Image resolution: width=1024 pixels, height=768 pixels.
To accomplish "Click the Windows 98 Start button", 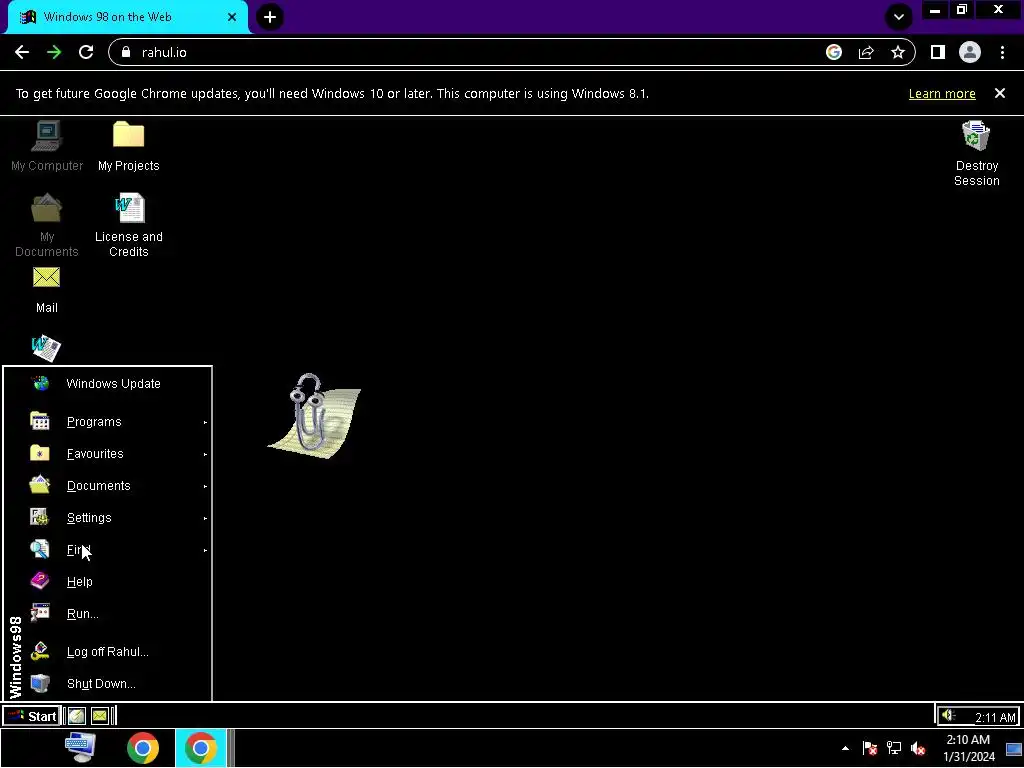I will pyautogui.click(x=32, y=716).
